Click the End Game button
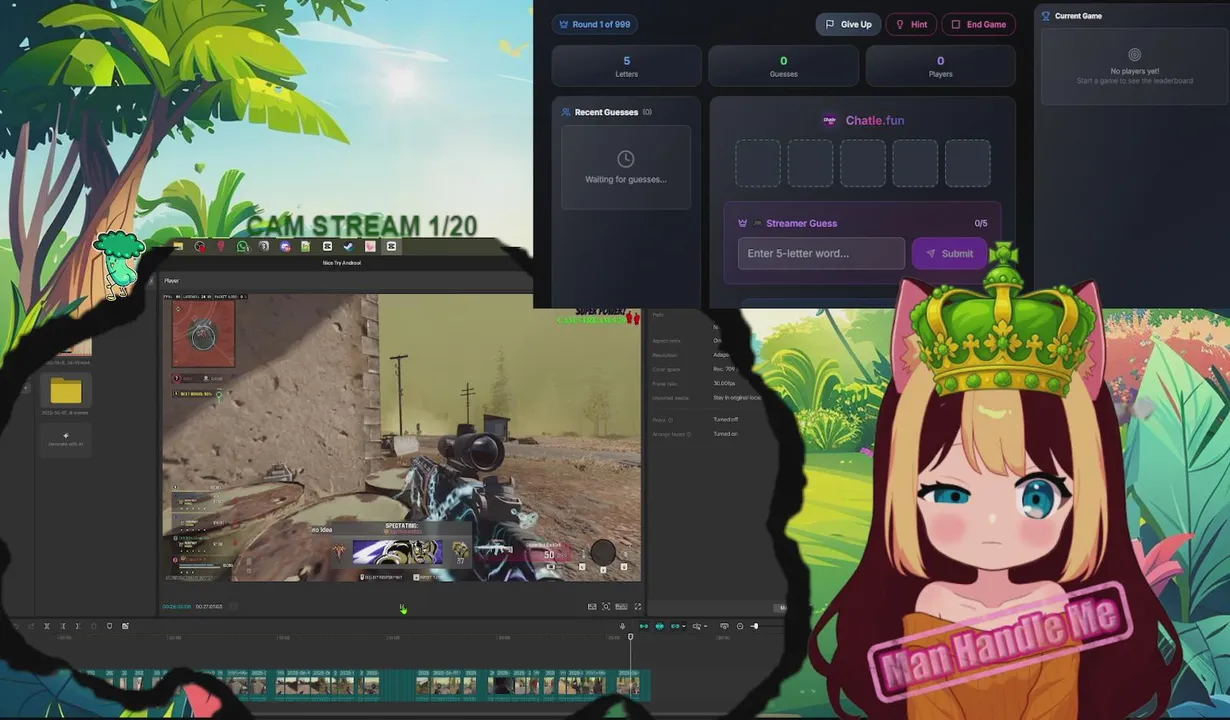Screen dimensions: 1230x720 coord(979,24)
